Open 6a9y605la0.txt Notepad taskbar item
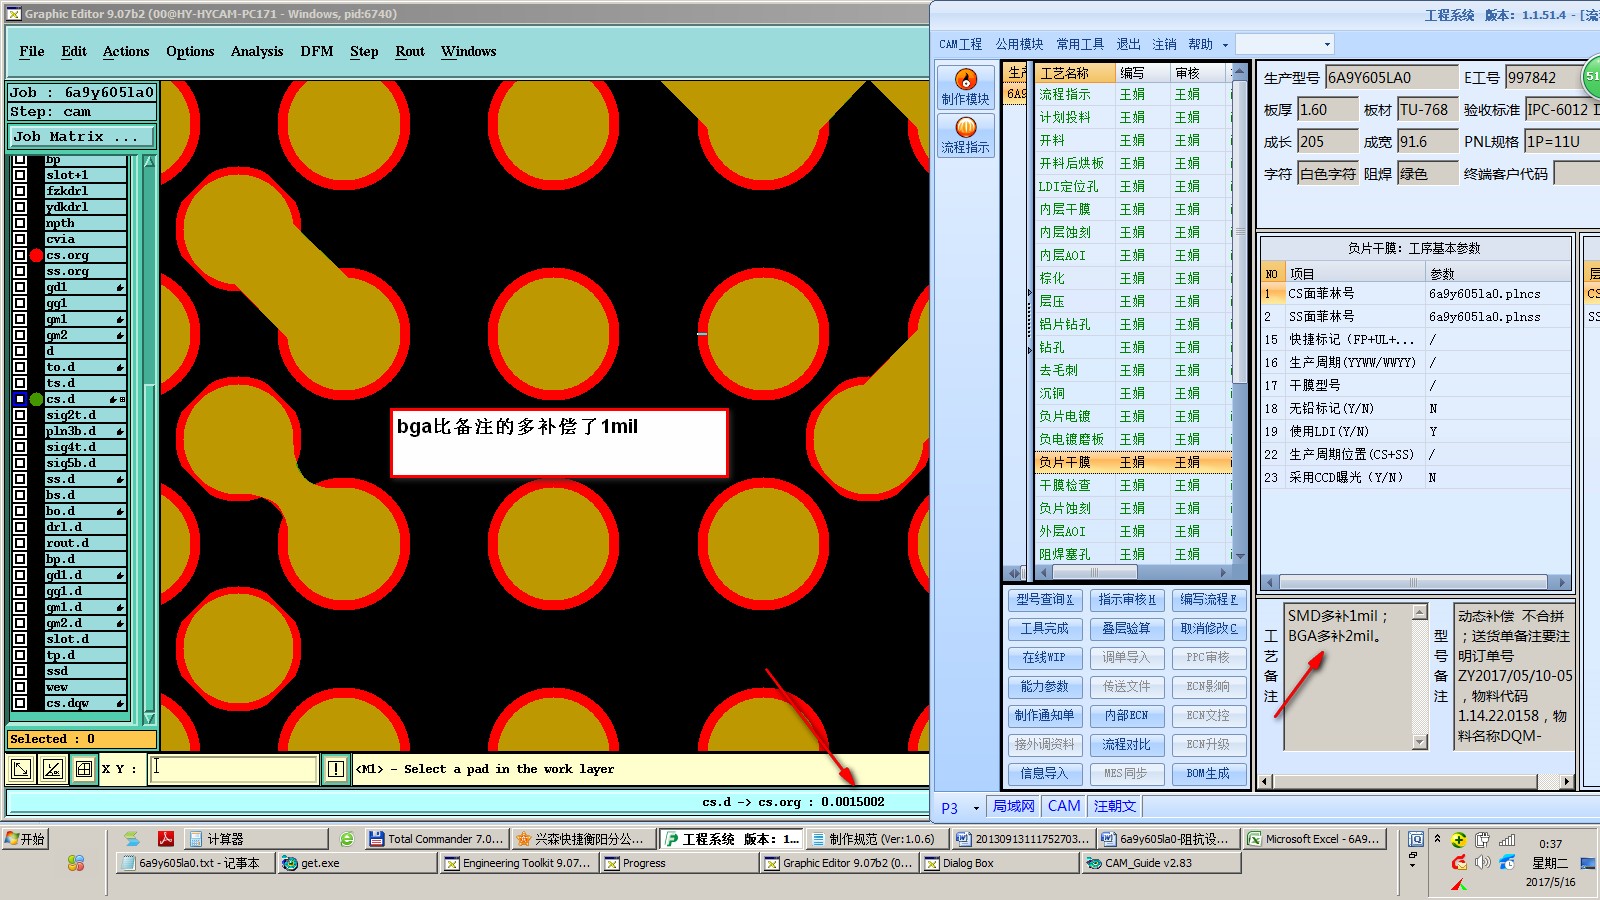This screenshot has height=900, width=1600. [x=195, y=863]
